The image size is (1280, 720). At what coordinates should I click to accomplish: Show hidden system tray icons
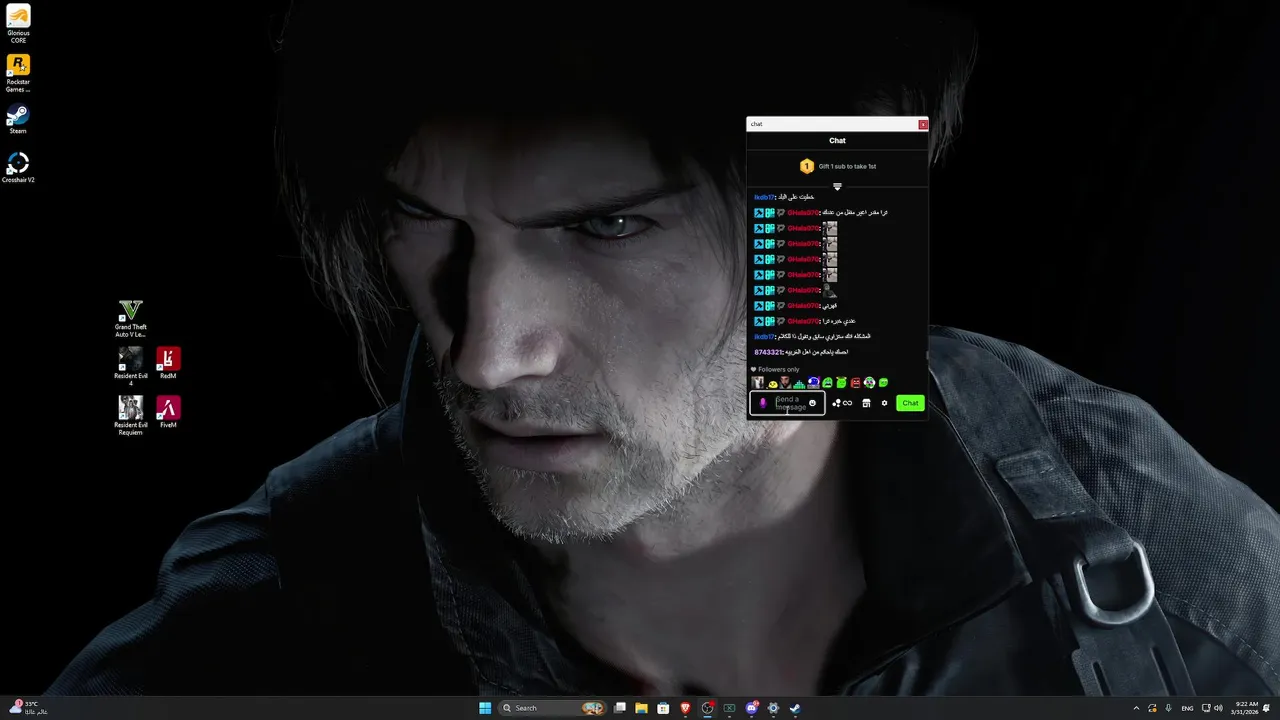1136,708
